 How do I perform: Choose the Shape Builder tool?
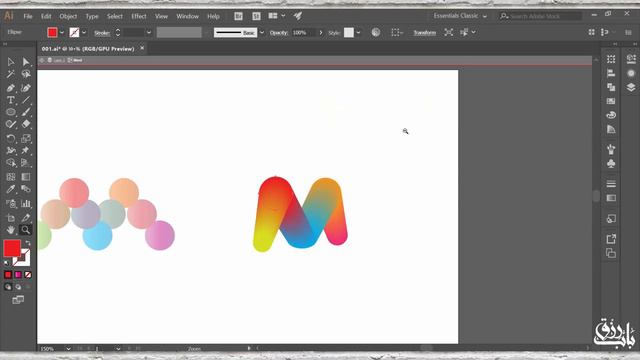point(11,163)
